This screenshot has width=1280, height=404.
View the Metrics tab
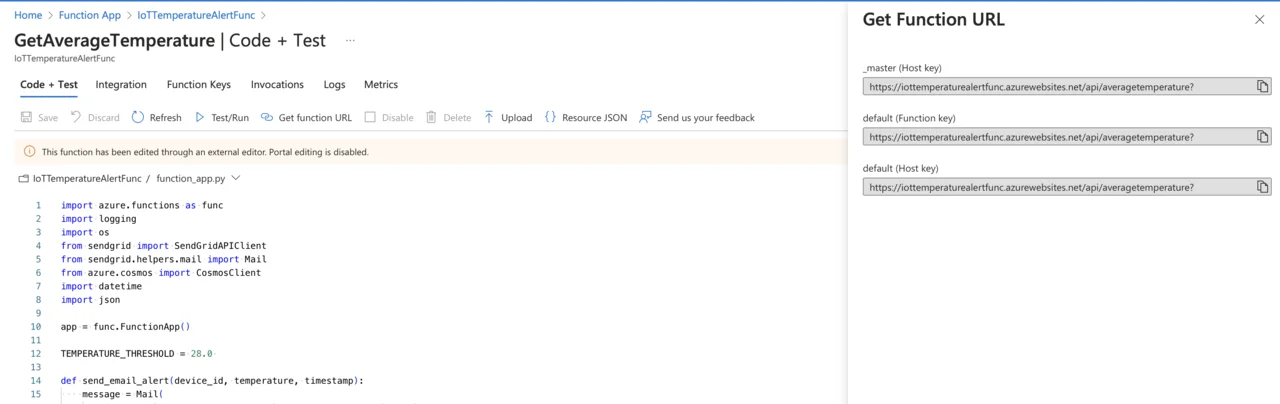tap(381, 85)
